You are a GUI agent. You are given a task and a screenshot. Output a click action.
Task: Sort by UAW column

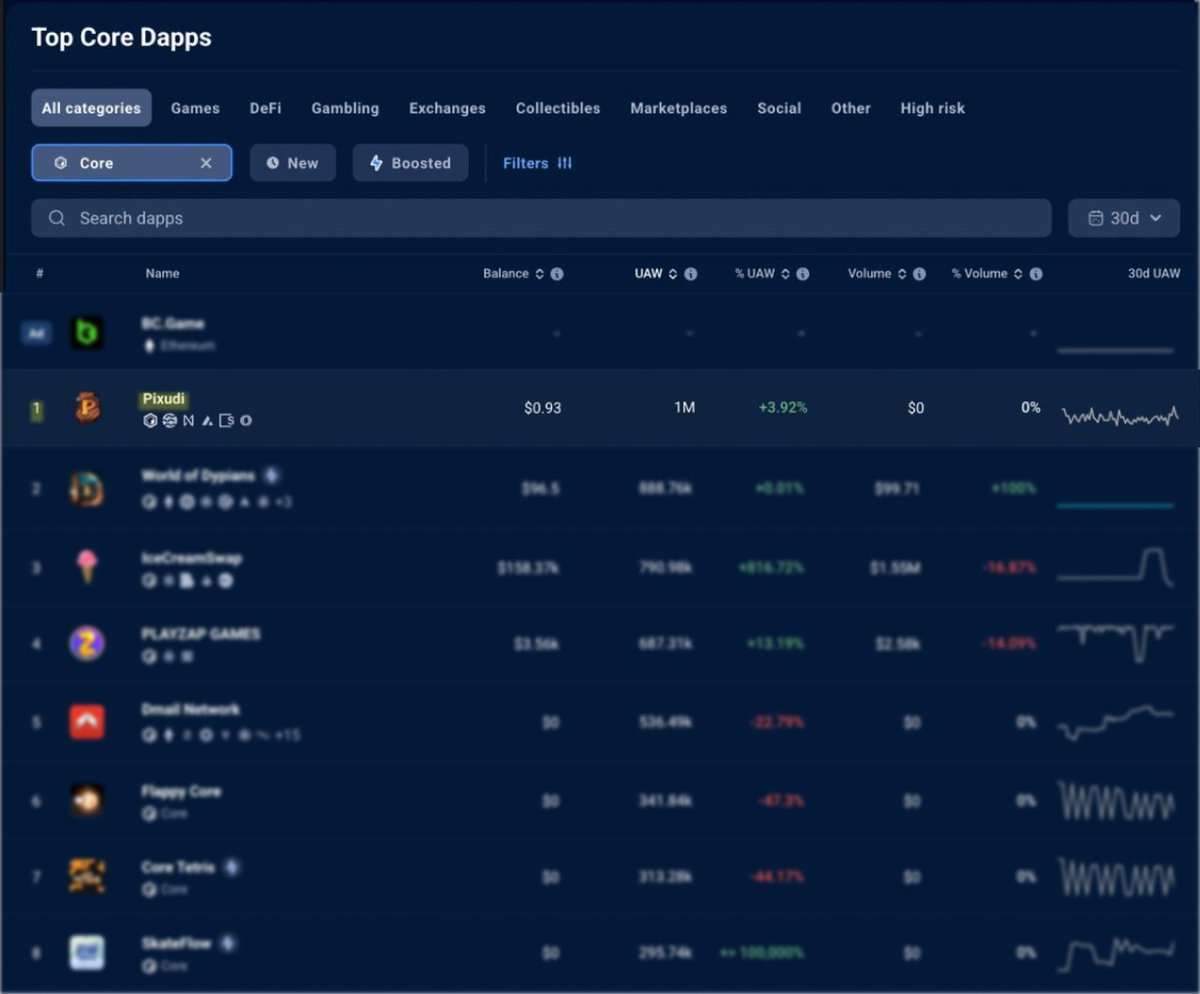(656, 273)
